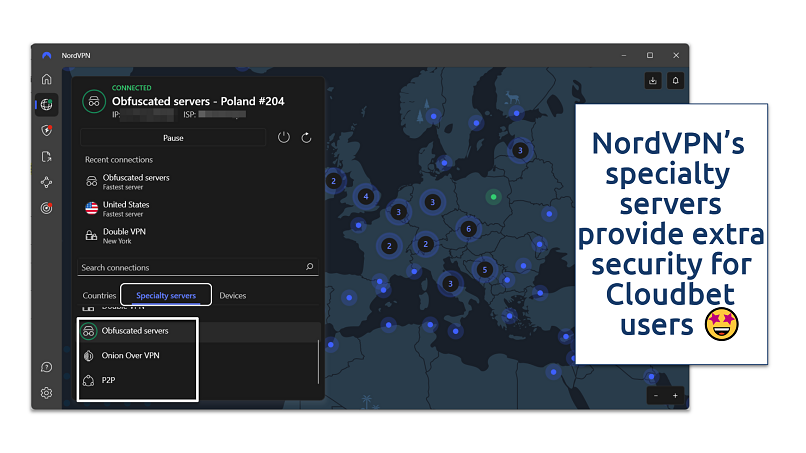
Task: Click the reconnect refresh arrow icon
Action: point(306,138)
